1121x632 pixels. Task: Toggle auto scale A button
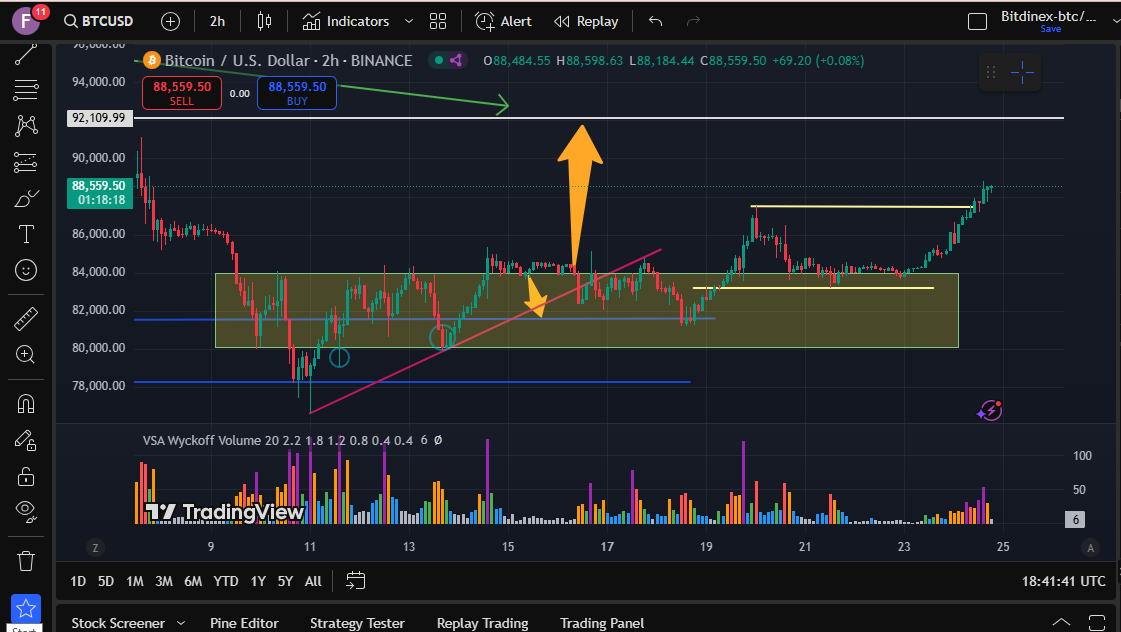pos(1091,548)
